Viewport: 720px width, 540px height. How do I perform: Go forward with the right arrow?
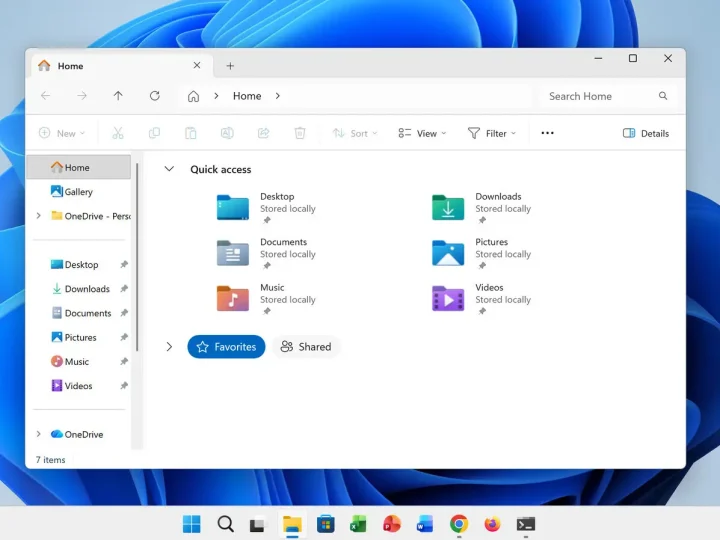(82, 96)
